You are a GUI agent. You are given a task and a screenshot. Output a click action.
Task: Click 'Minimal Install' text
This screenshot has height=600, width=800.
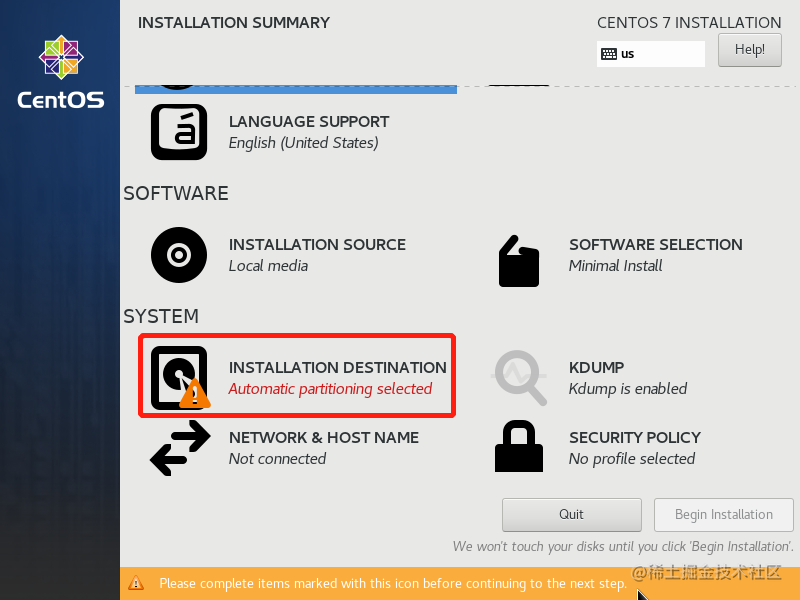[615, 266]
